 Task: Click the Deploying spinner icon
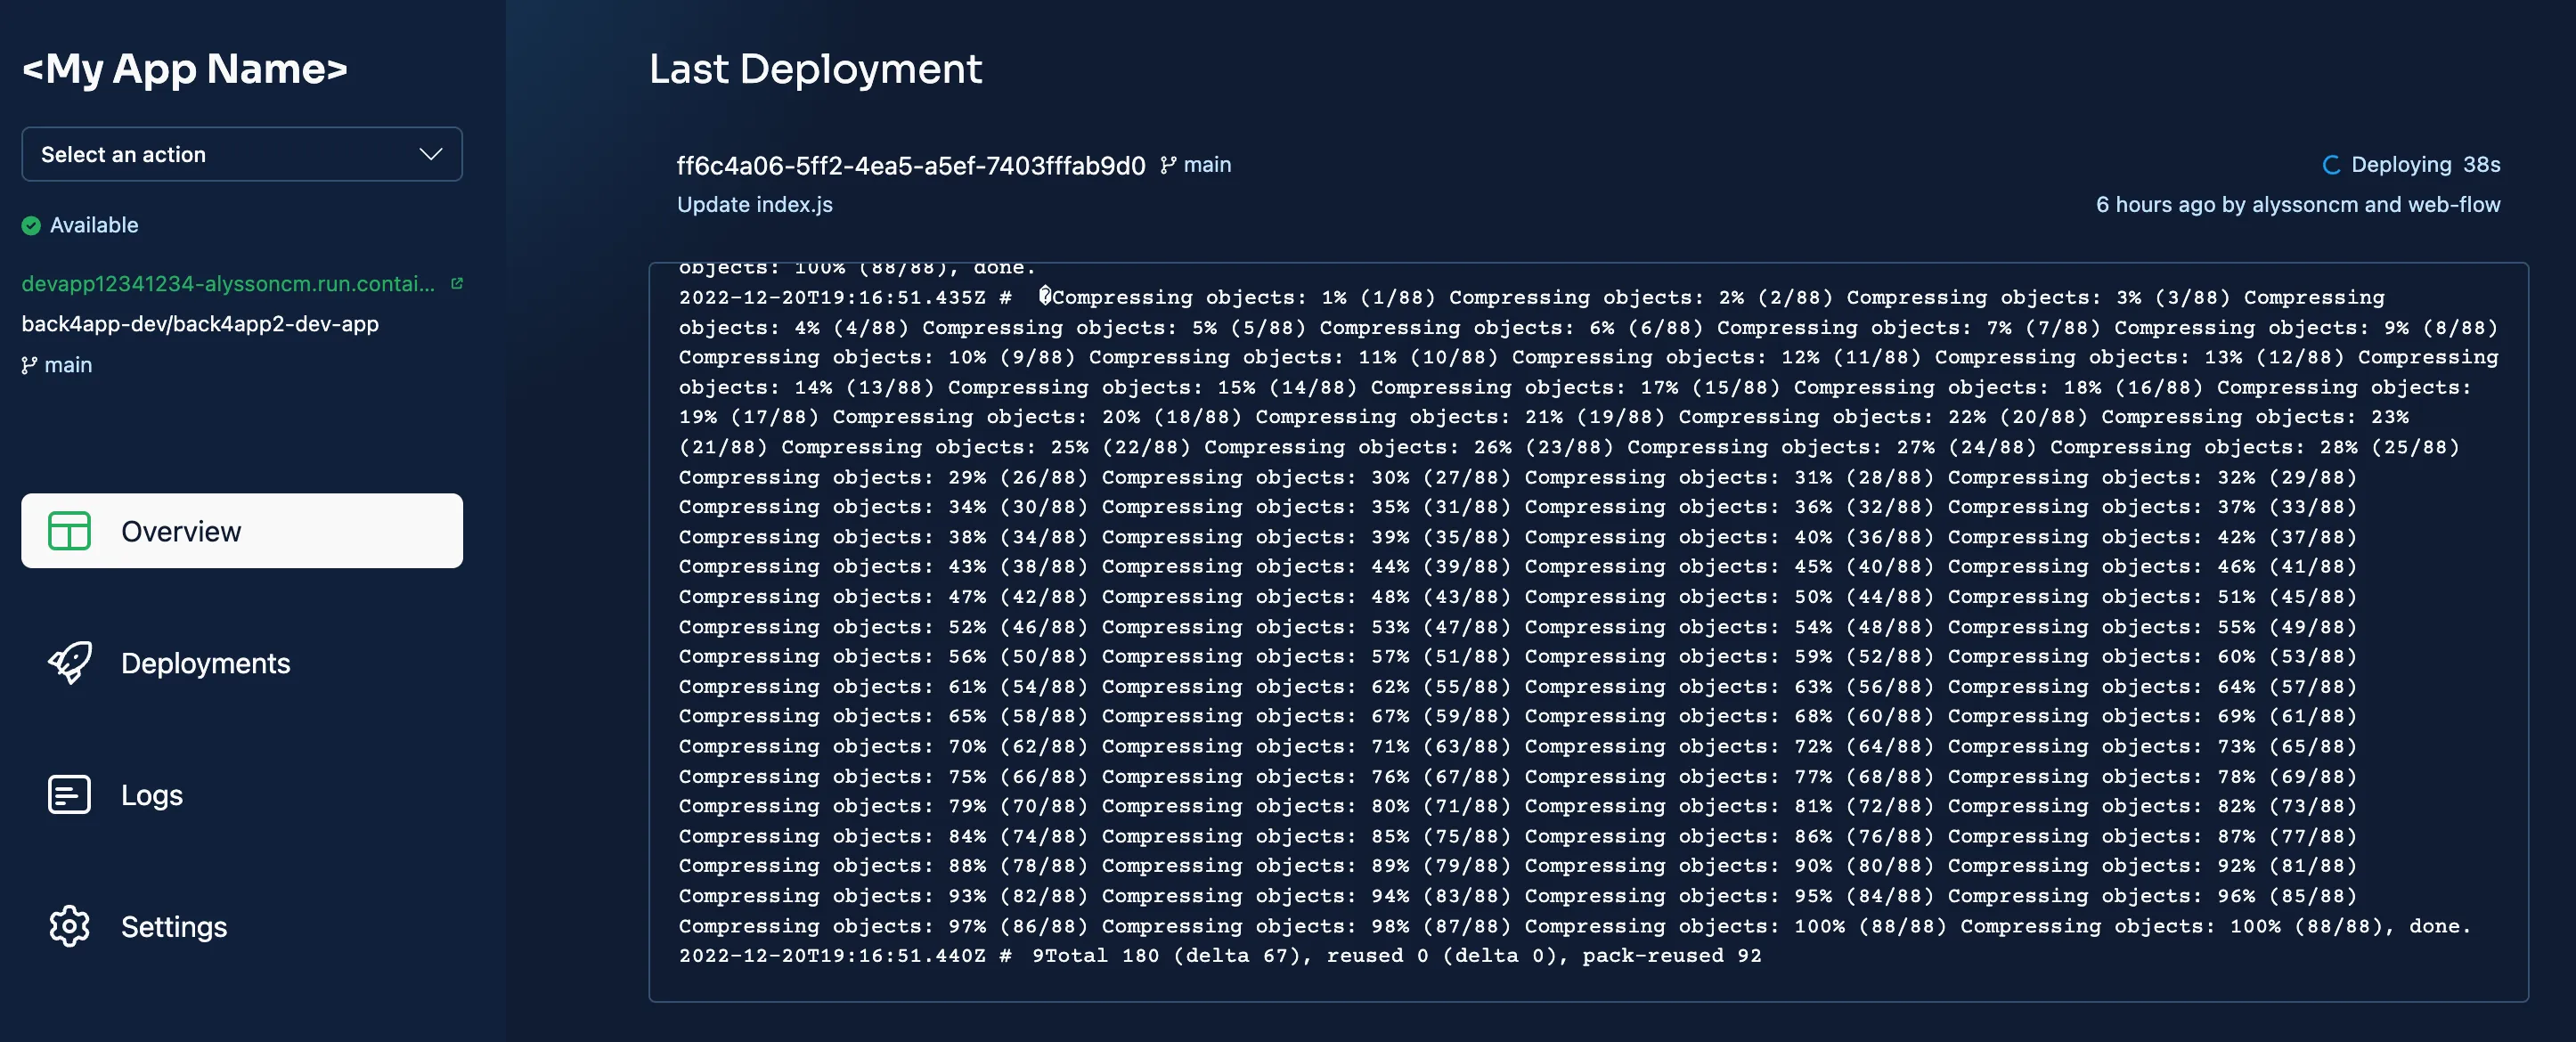2331,165
